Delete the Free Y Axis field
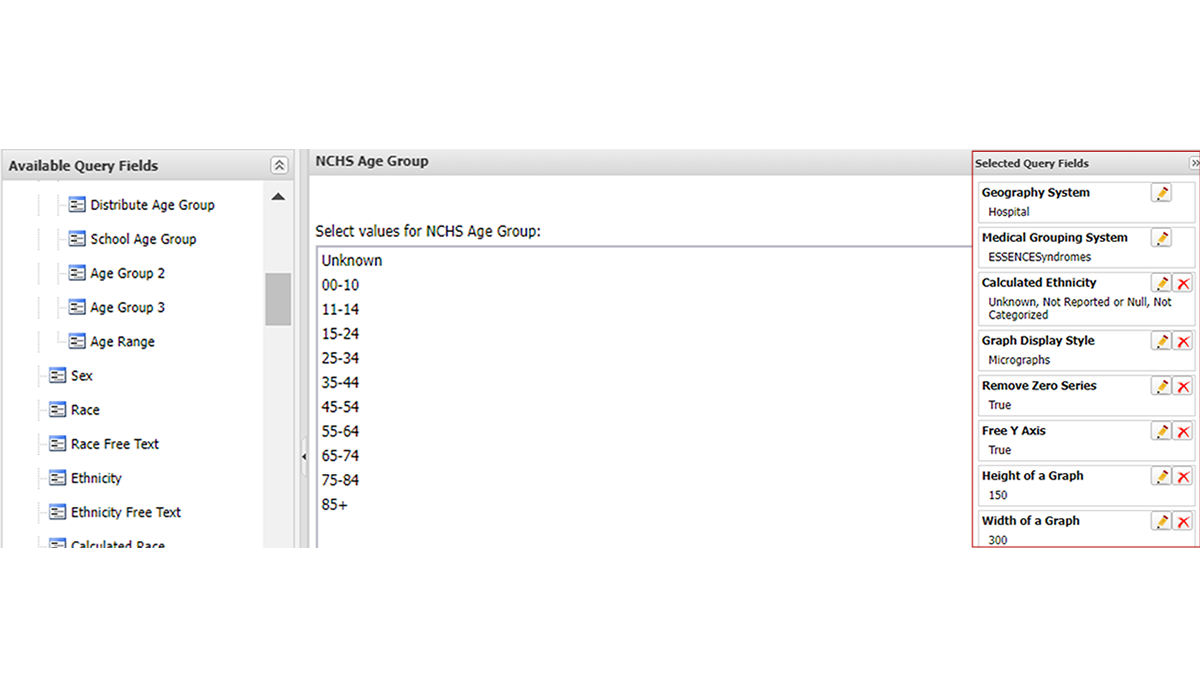The image size is (1200, 675). point(1183,431)
